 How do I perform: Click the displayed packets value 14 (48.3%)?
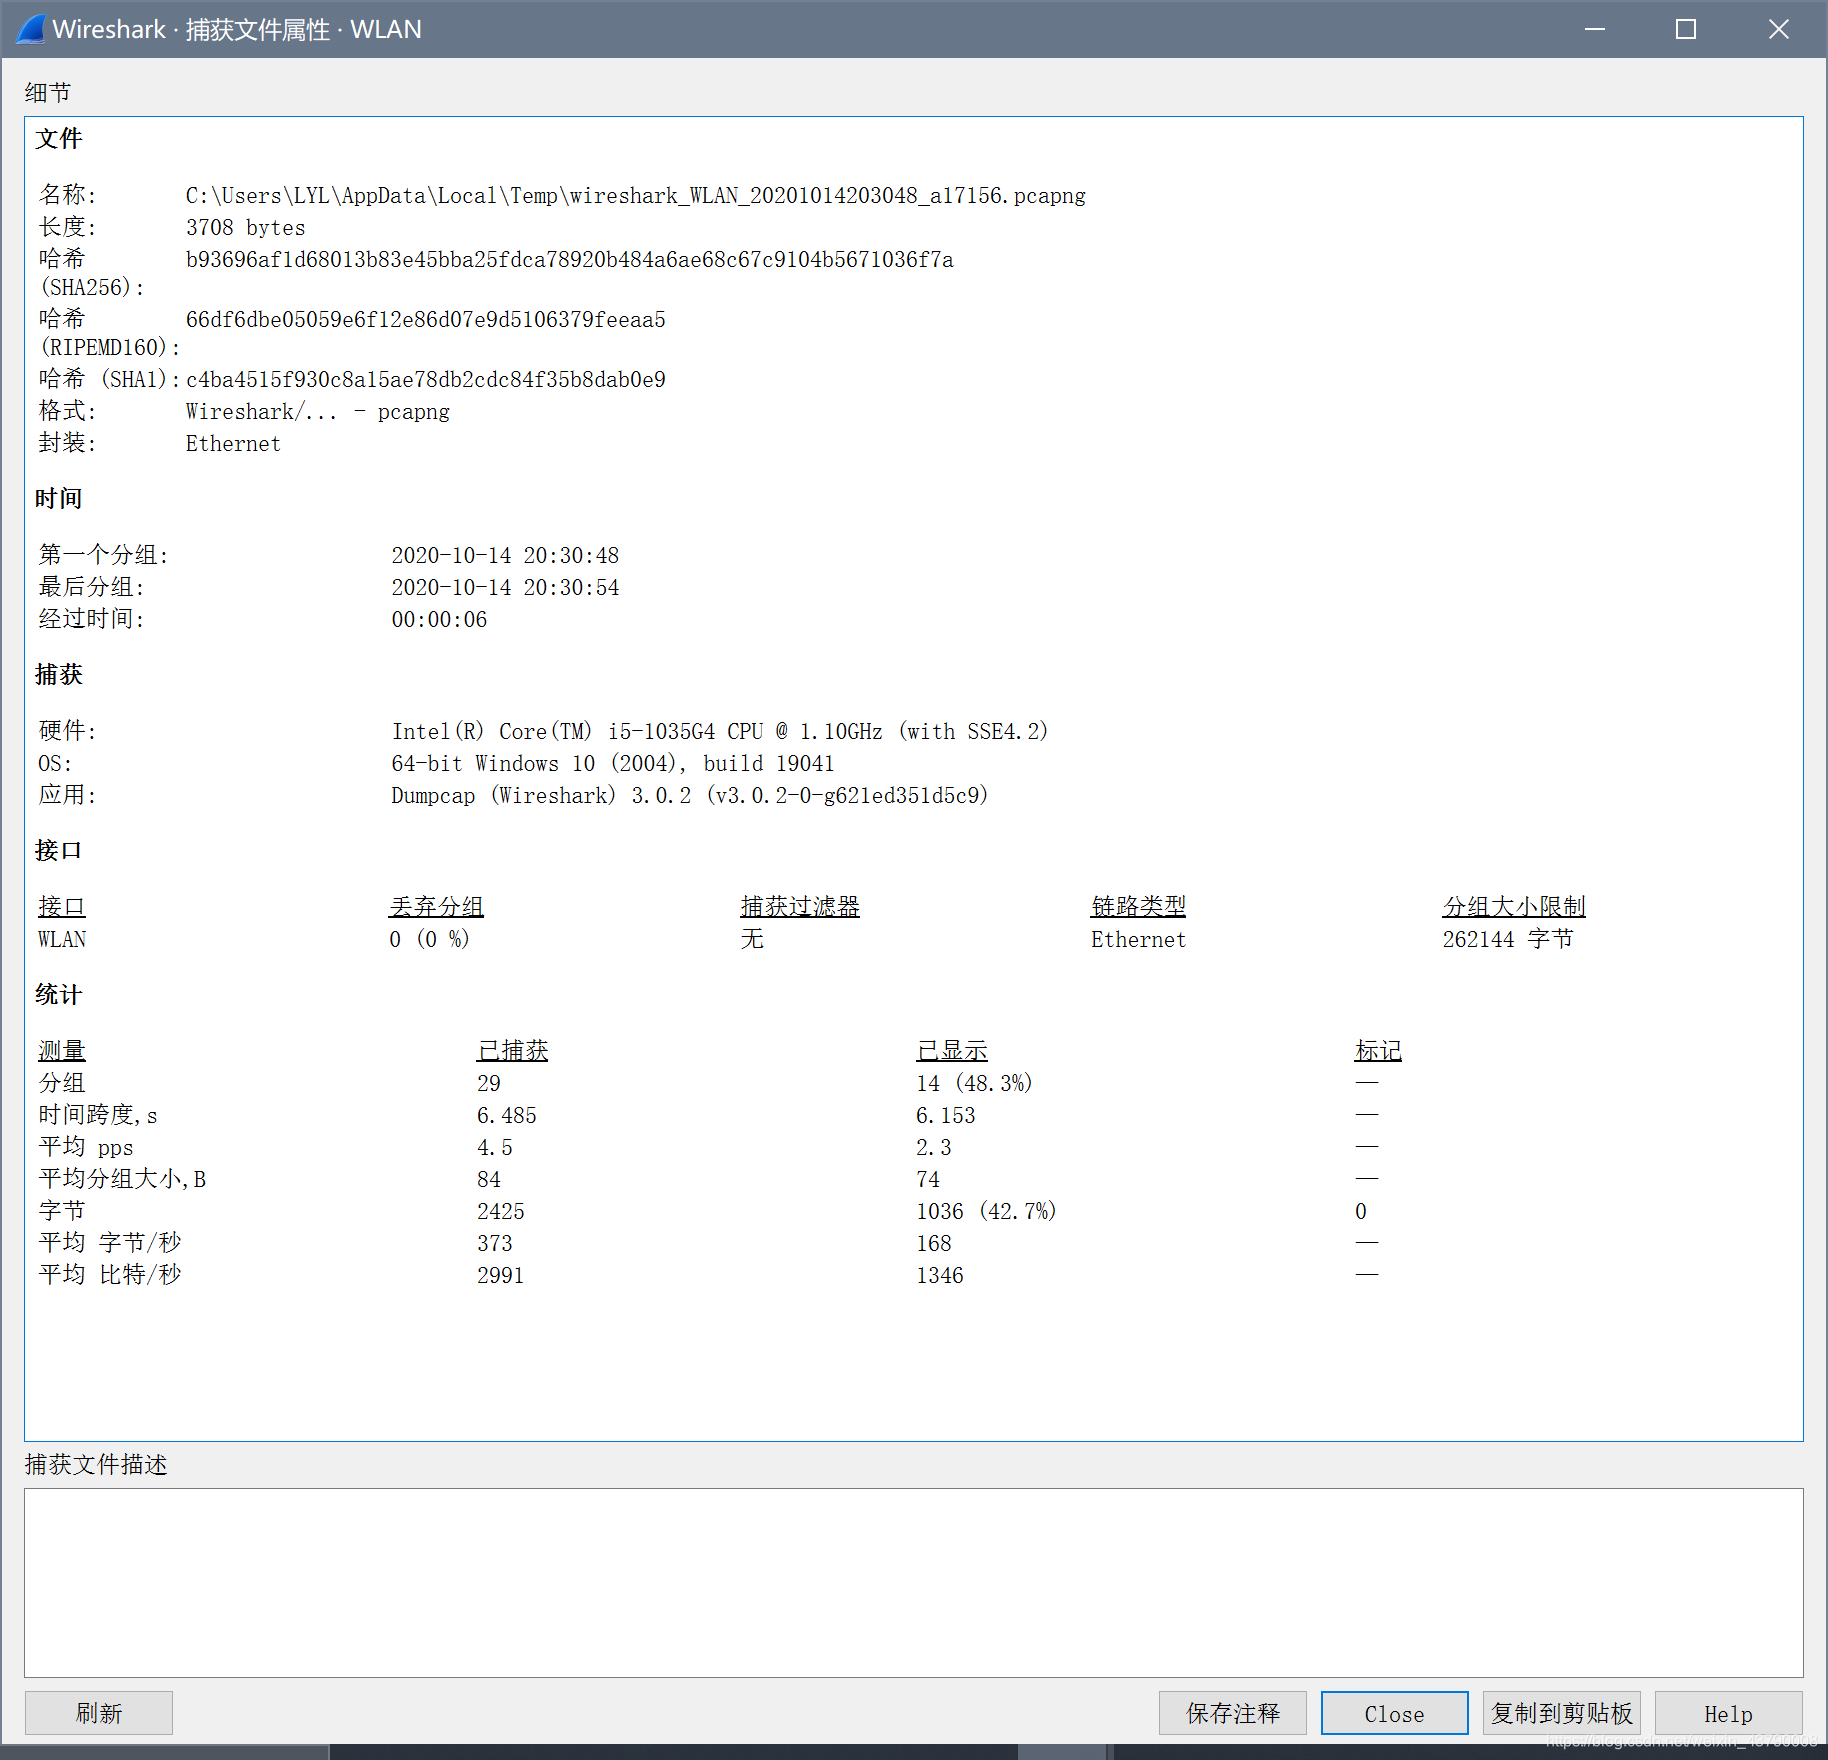click(x=974, y=1083)
